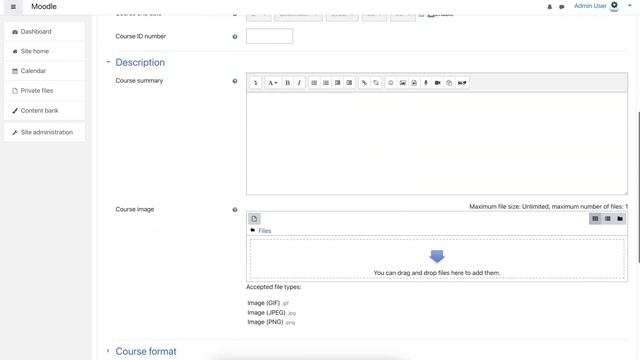
Task: Open Dashboard in the side navigation
Action: coord(44,31)
